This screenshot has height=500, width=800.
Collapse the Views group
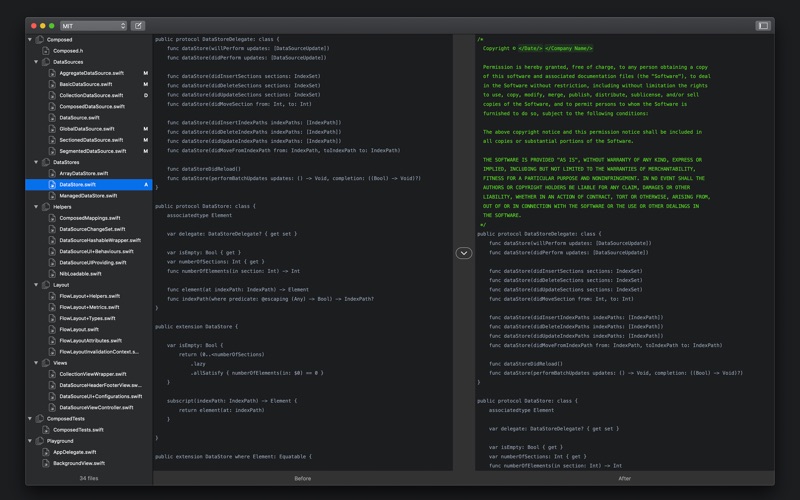tap(36, 363)
